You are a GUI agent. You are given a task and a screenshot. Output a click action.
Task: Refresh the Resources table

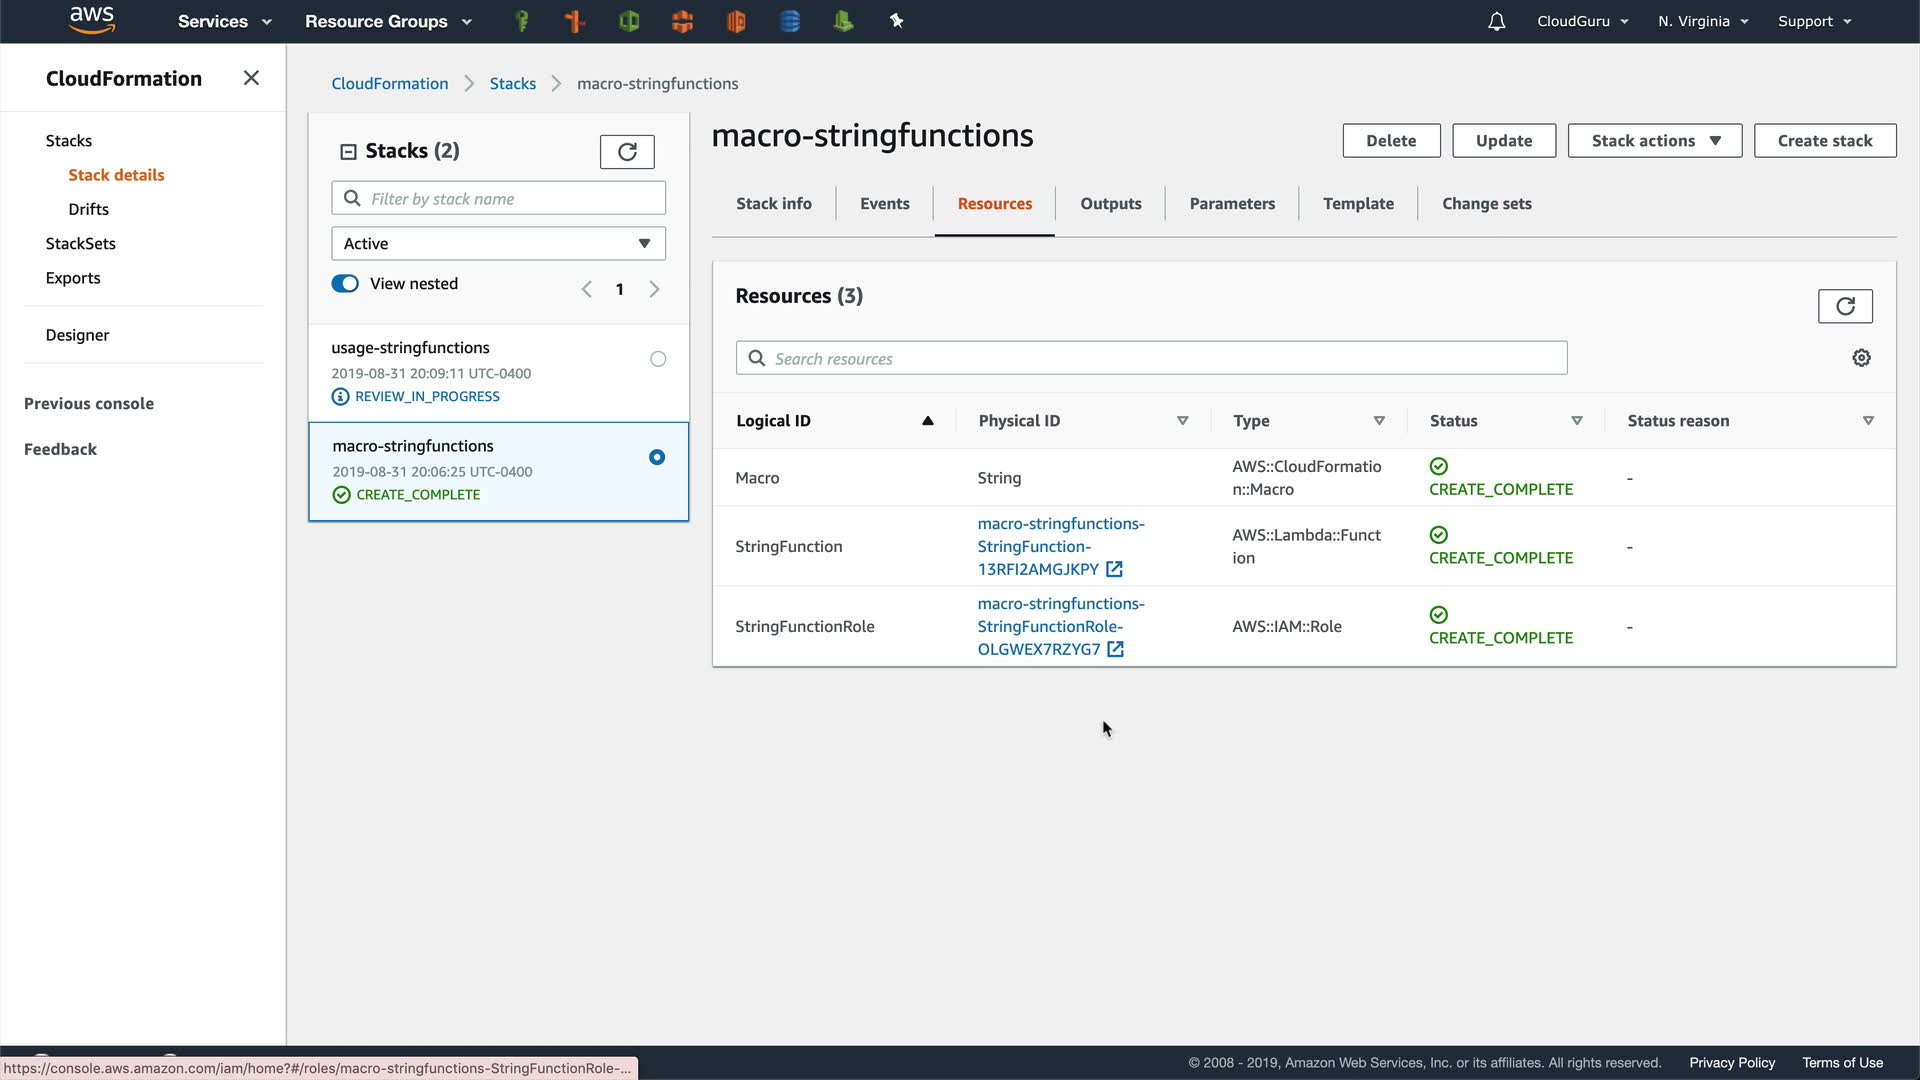point(1844,306)
